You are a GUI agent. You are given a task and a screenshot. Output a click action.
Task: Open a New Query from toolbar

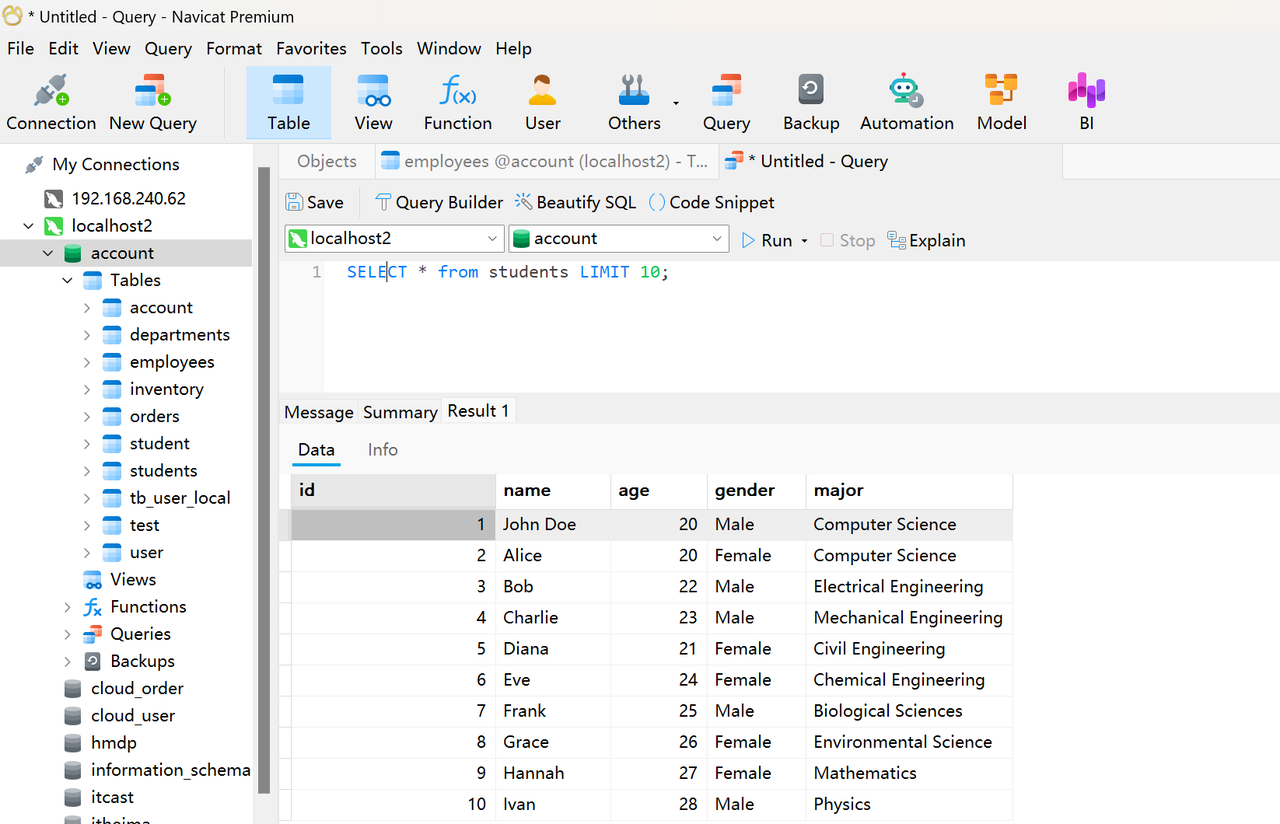click(152, 102)
